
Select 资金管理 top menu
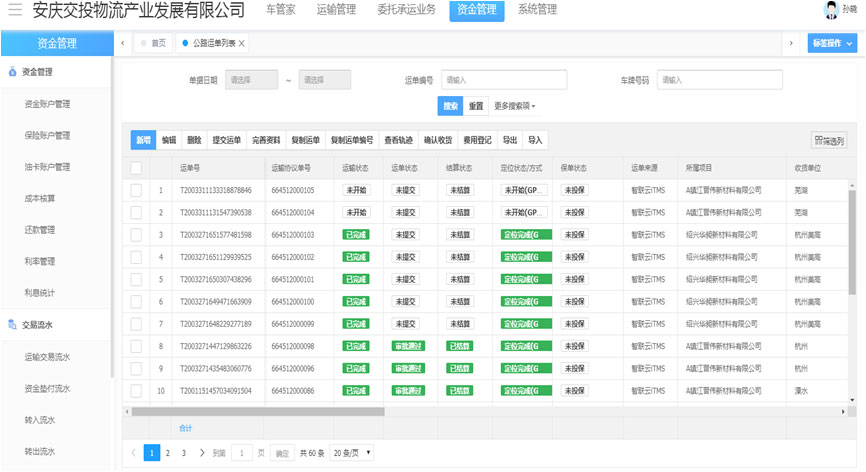point(477,10)
